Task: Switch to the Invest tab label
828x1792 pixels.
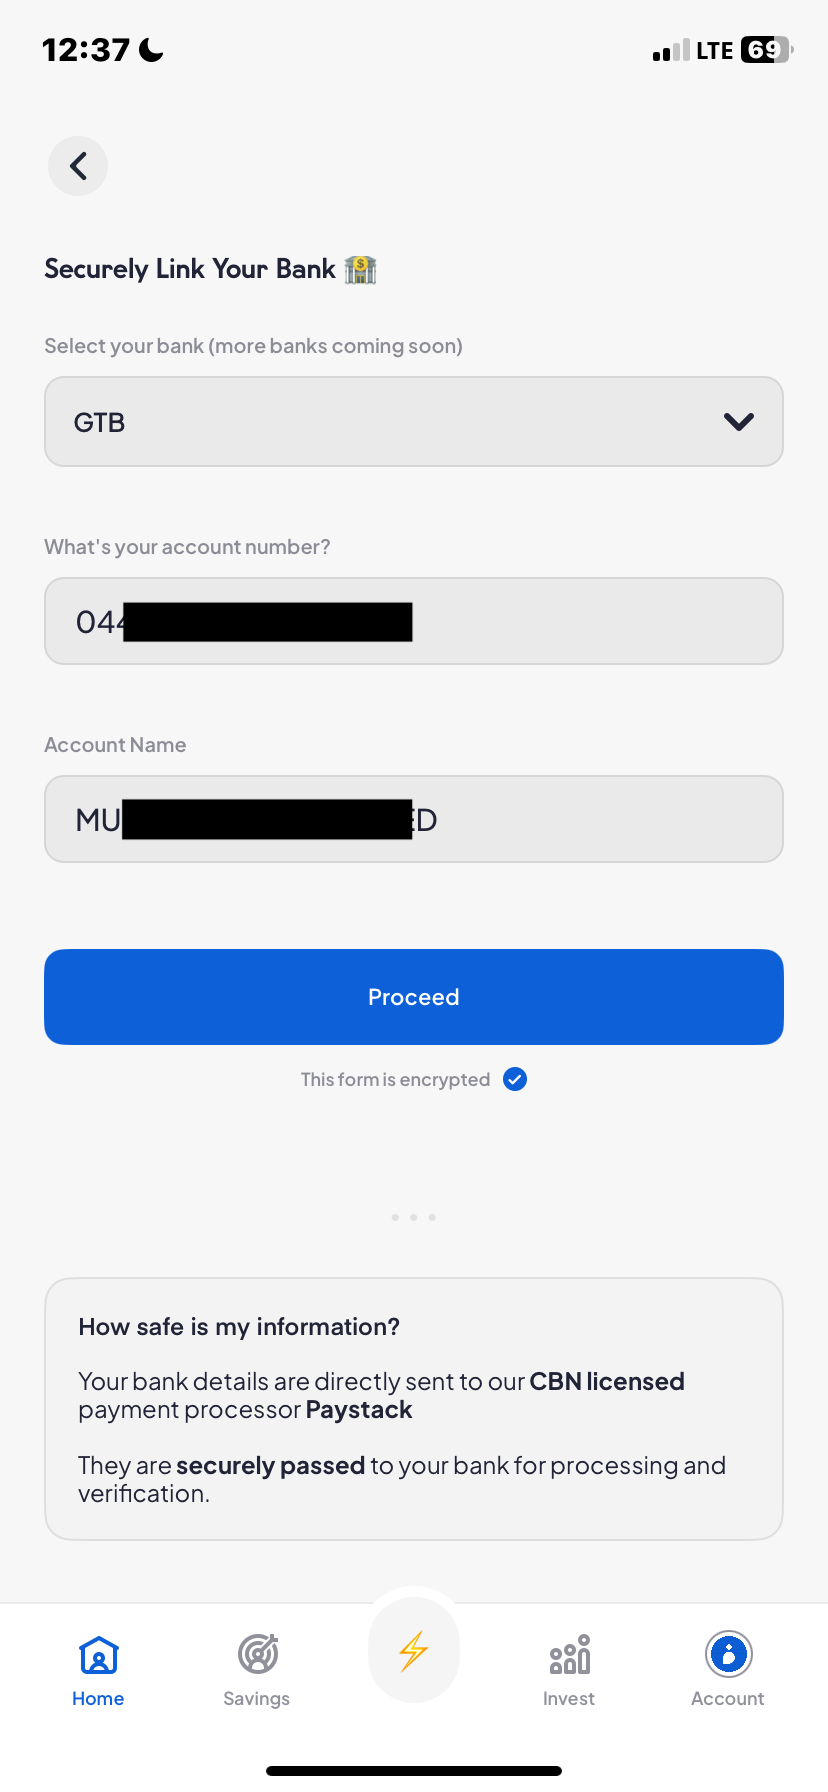Action: [569, 1699]
